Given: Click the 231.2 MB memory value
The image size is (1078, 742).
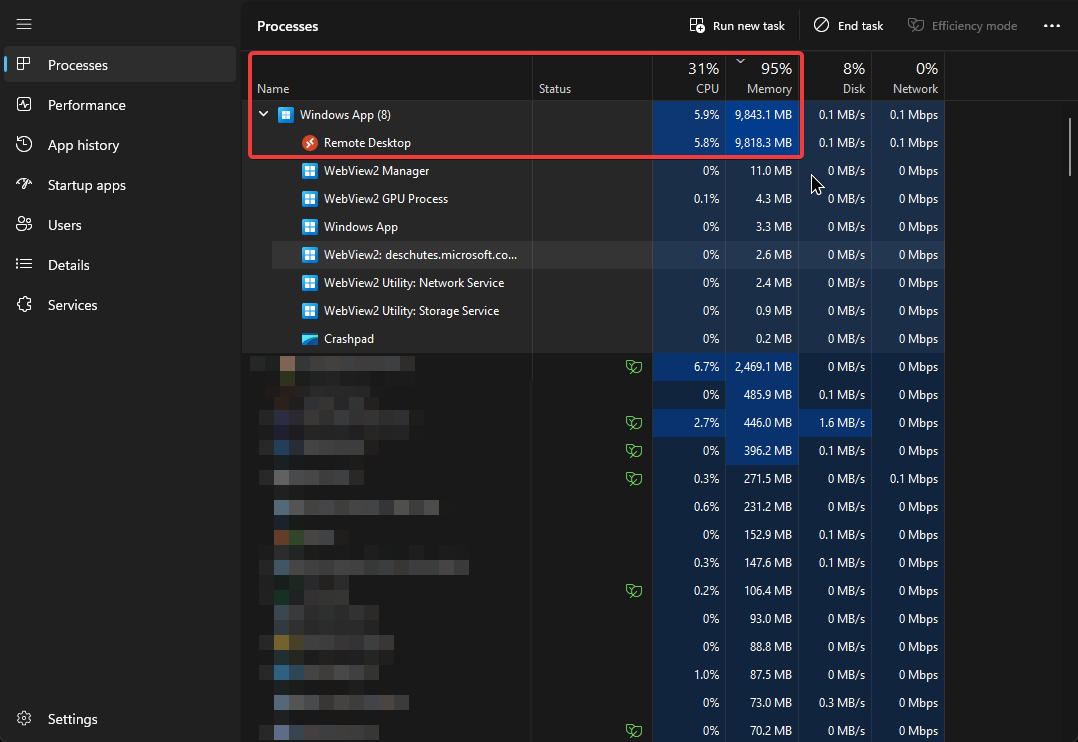Looking at the screenshot, I should click(x=767, y=507).
